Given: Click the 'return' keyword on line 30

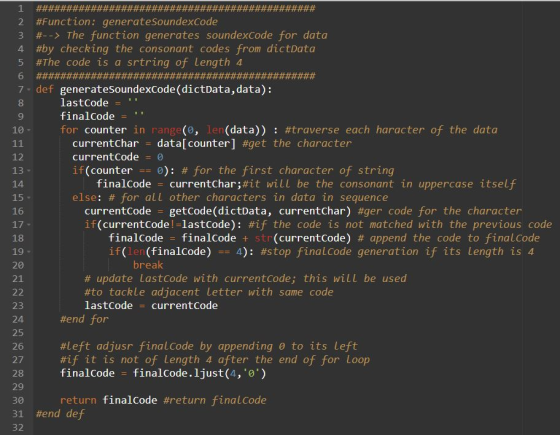Looking at the screenshot, I should pos(78,401).
